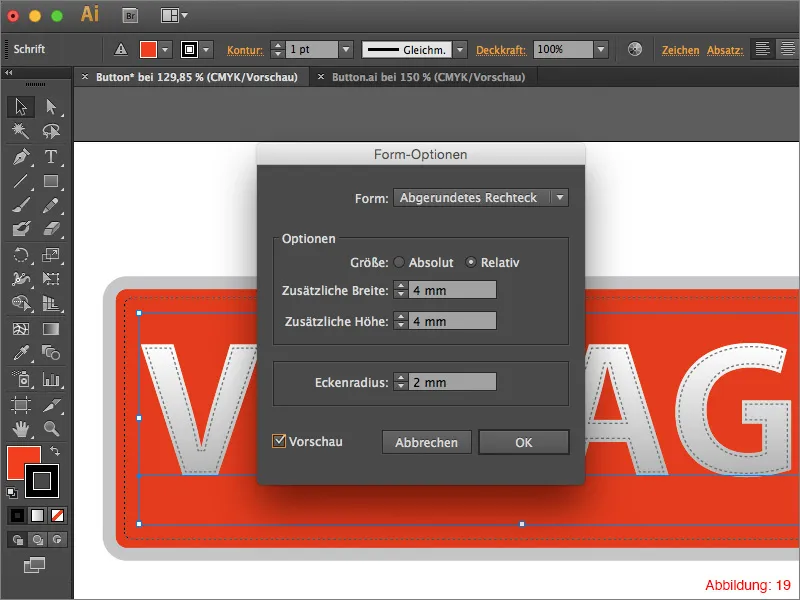Select the Symbol Sprayer tool
800x600 pixels.
pyautogui.click(x=21, y=379)
